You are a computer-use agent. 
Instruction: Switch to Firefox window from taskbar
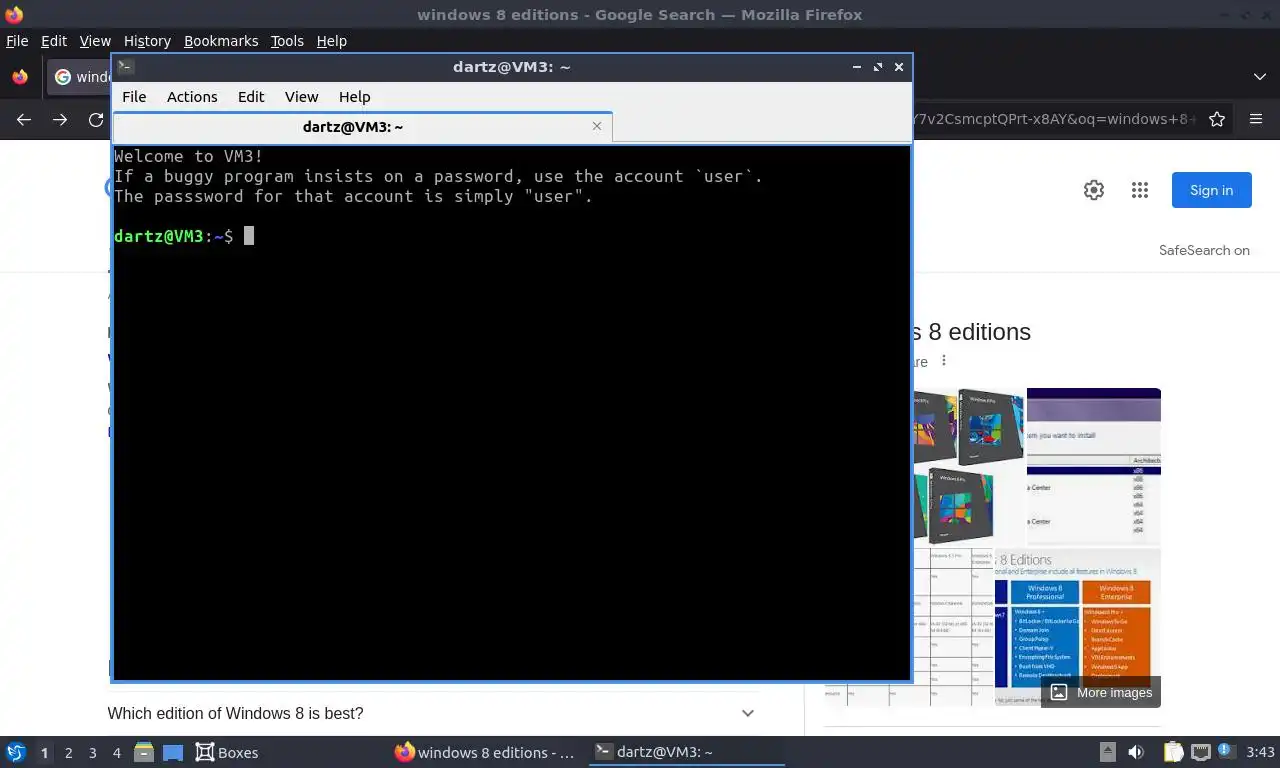tap(485, 752)
